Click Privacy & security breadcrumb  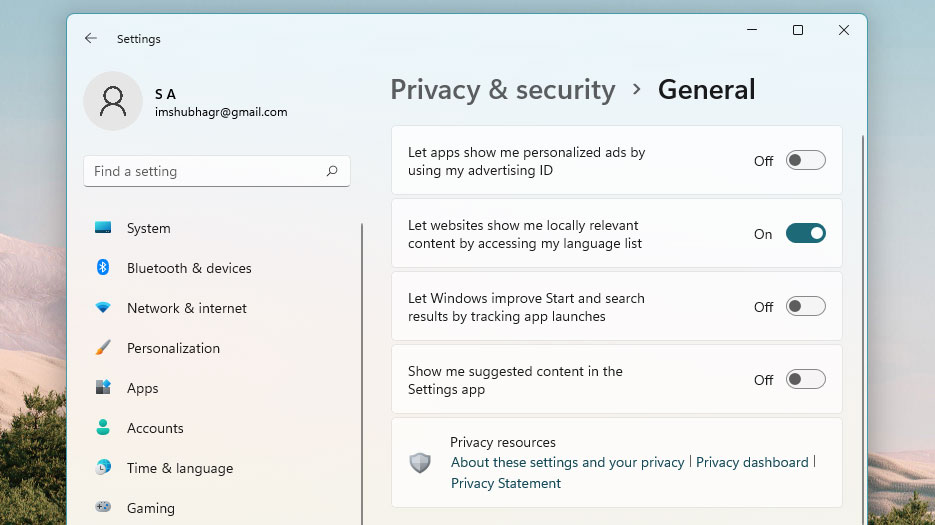(503, 90)
